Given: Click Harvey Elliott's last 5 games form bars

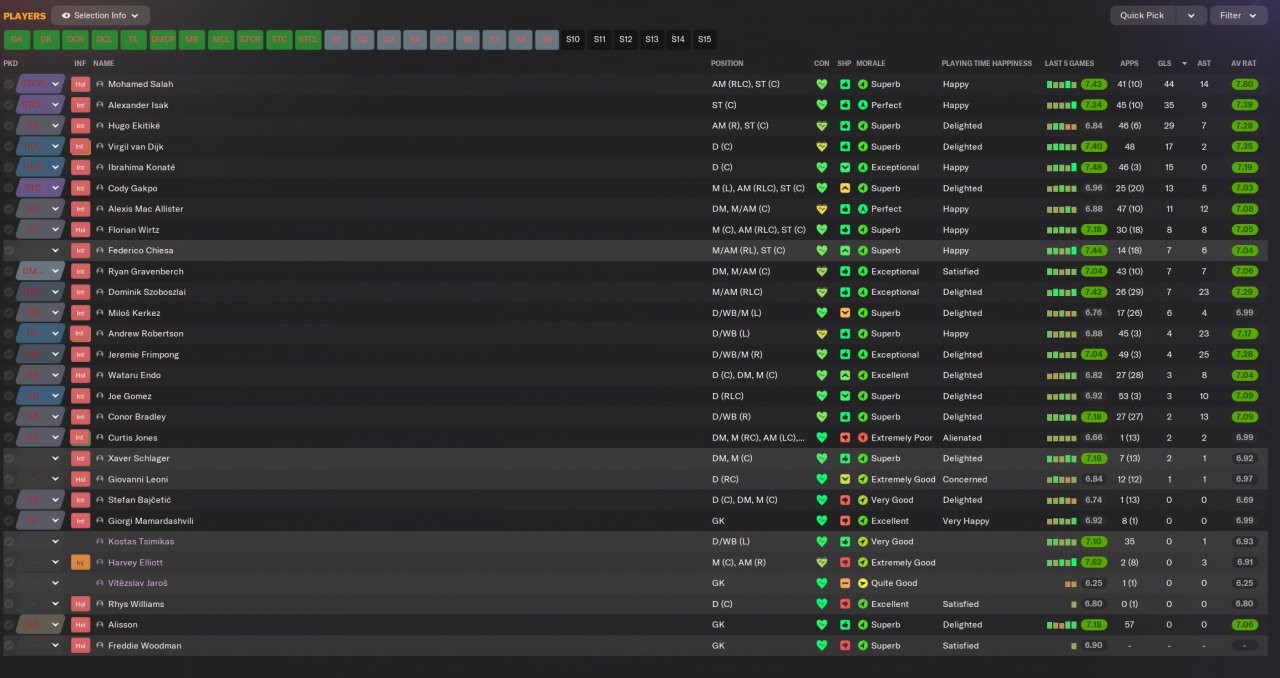Looking at the screenshot, I should pyautogui.click(x=1062, y=563).
